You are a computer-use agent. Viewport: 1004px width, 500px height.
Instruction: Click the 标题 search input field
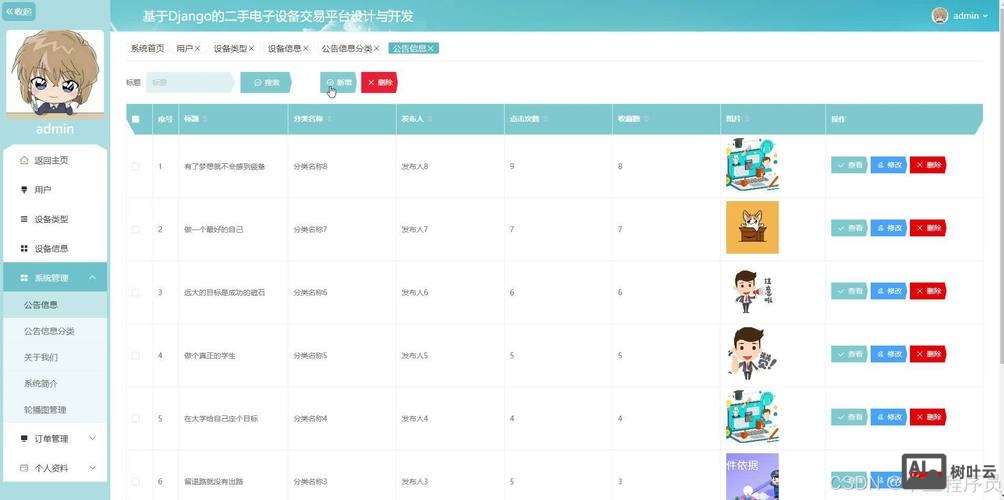tap(190, 83)
